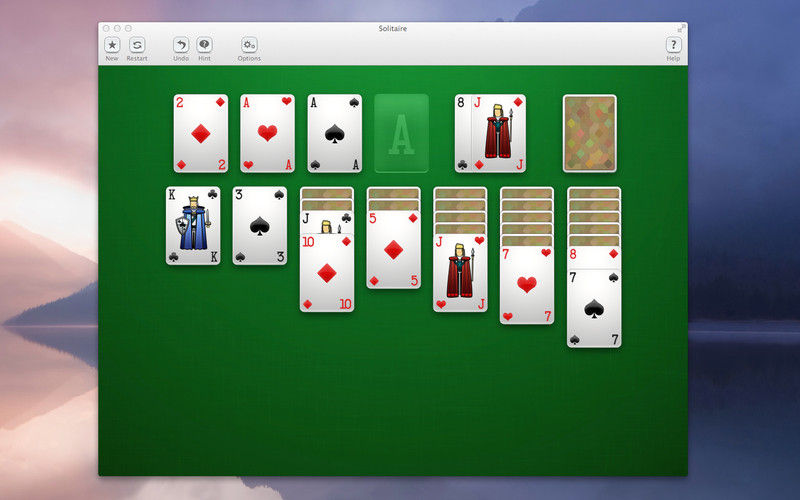Click the Ace of hearts foundation pile
Image resolution: width=800 pixels, height=500 pixels.
click(267, 133)
